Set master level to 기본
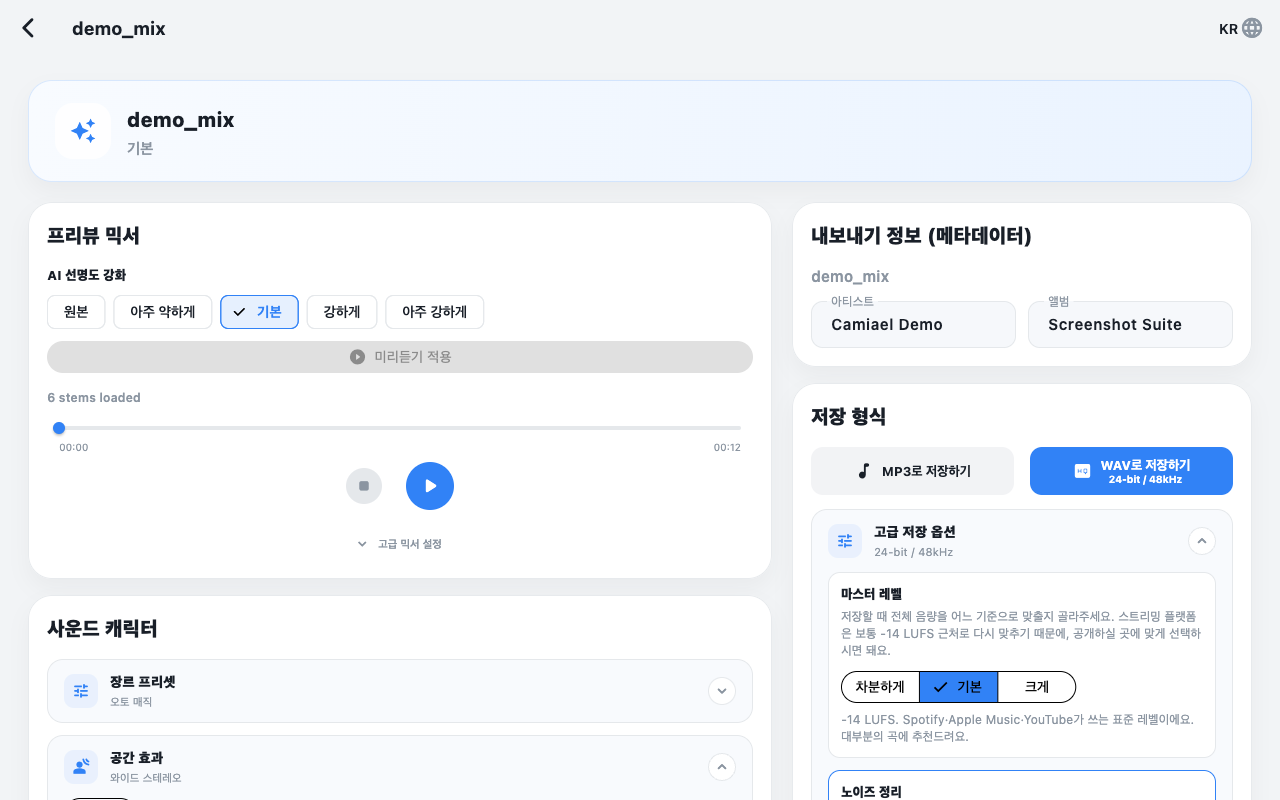This screenshot has height=800, width=1280. (958, 687)
